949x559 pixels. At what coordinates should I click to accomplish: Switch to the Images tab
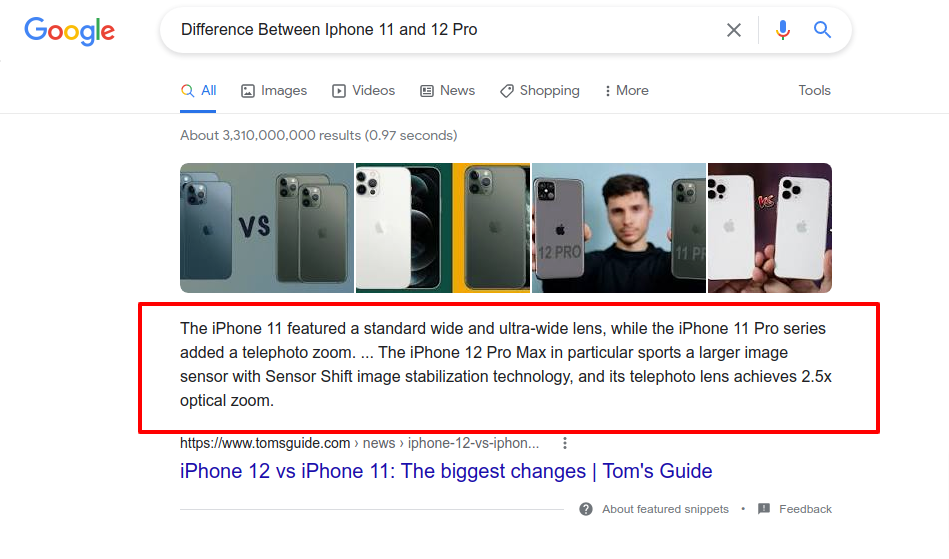(x=274, y=91)
